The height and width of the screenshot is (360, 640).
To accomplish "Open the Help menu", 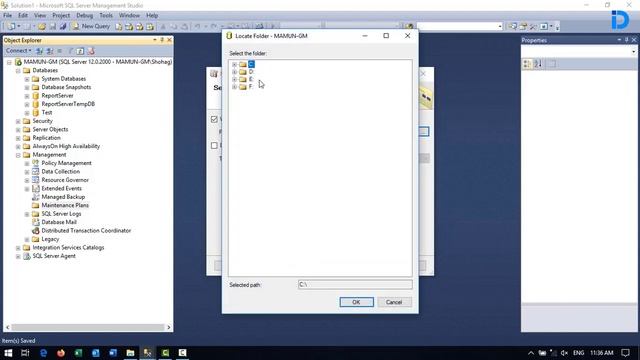I will click(152, 16).
